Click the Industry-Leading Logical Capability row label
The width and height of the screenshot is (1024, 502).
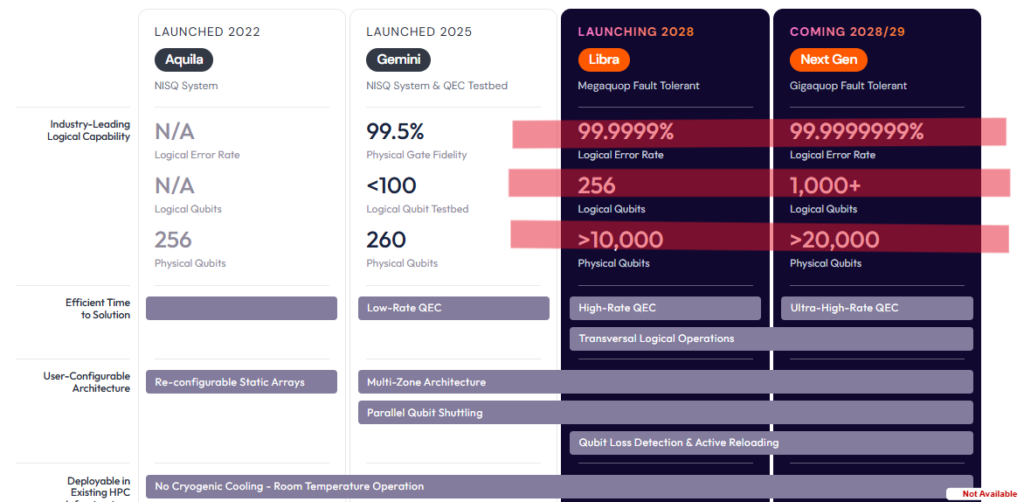[88, 131]
